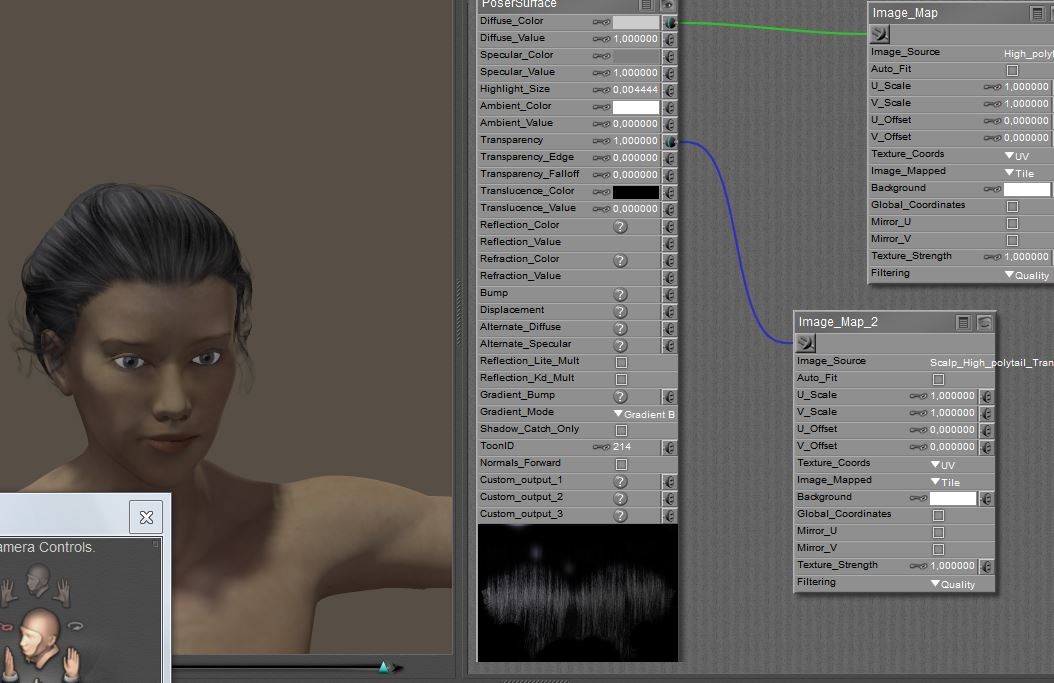Viewport: 1054px width, 683px height.
Task: Click the Image_Map node output connector icon
Action: point(880,34)
